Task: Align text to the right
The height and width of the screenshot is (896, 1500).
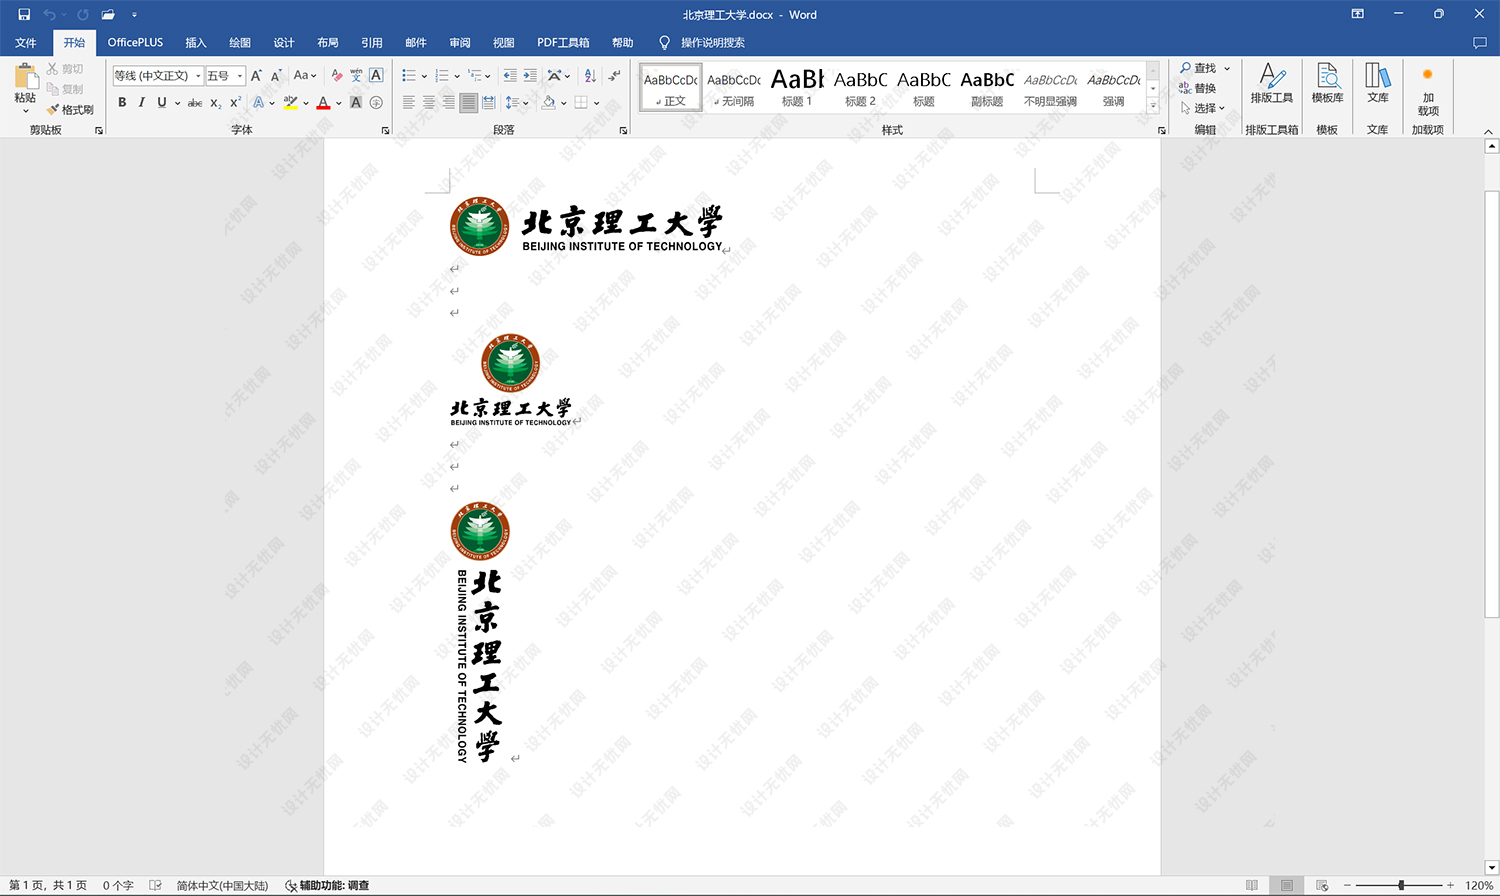Action: [449, 103]
